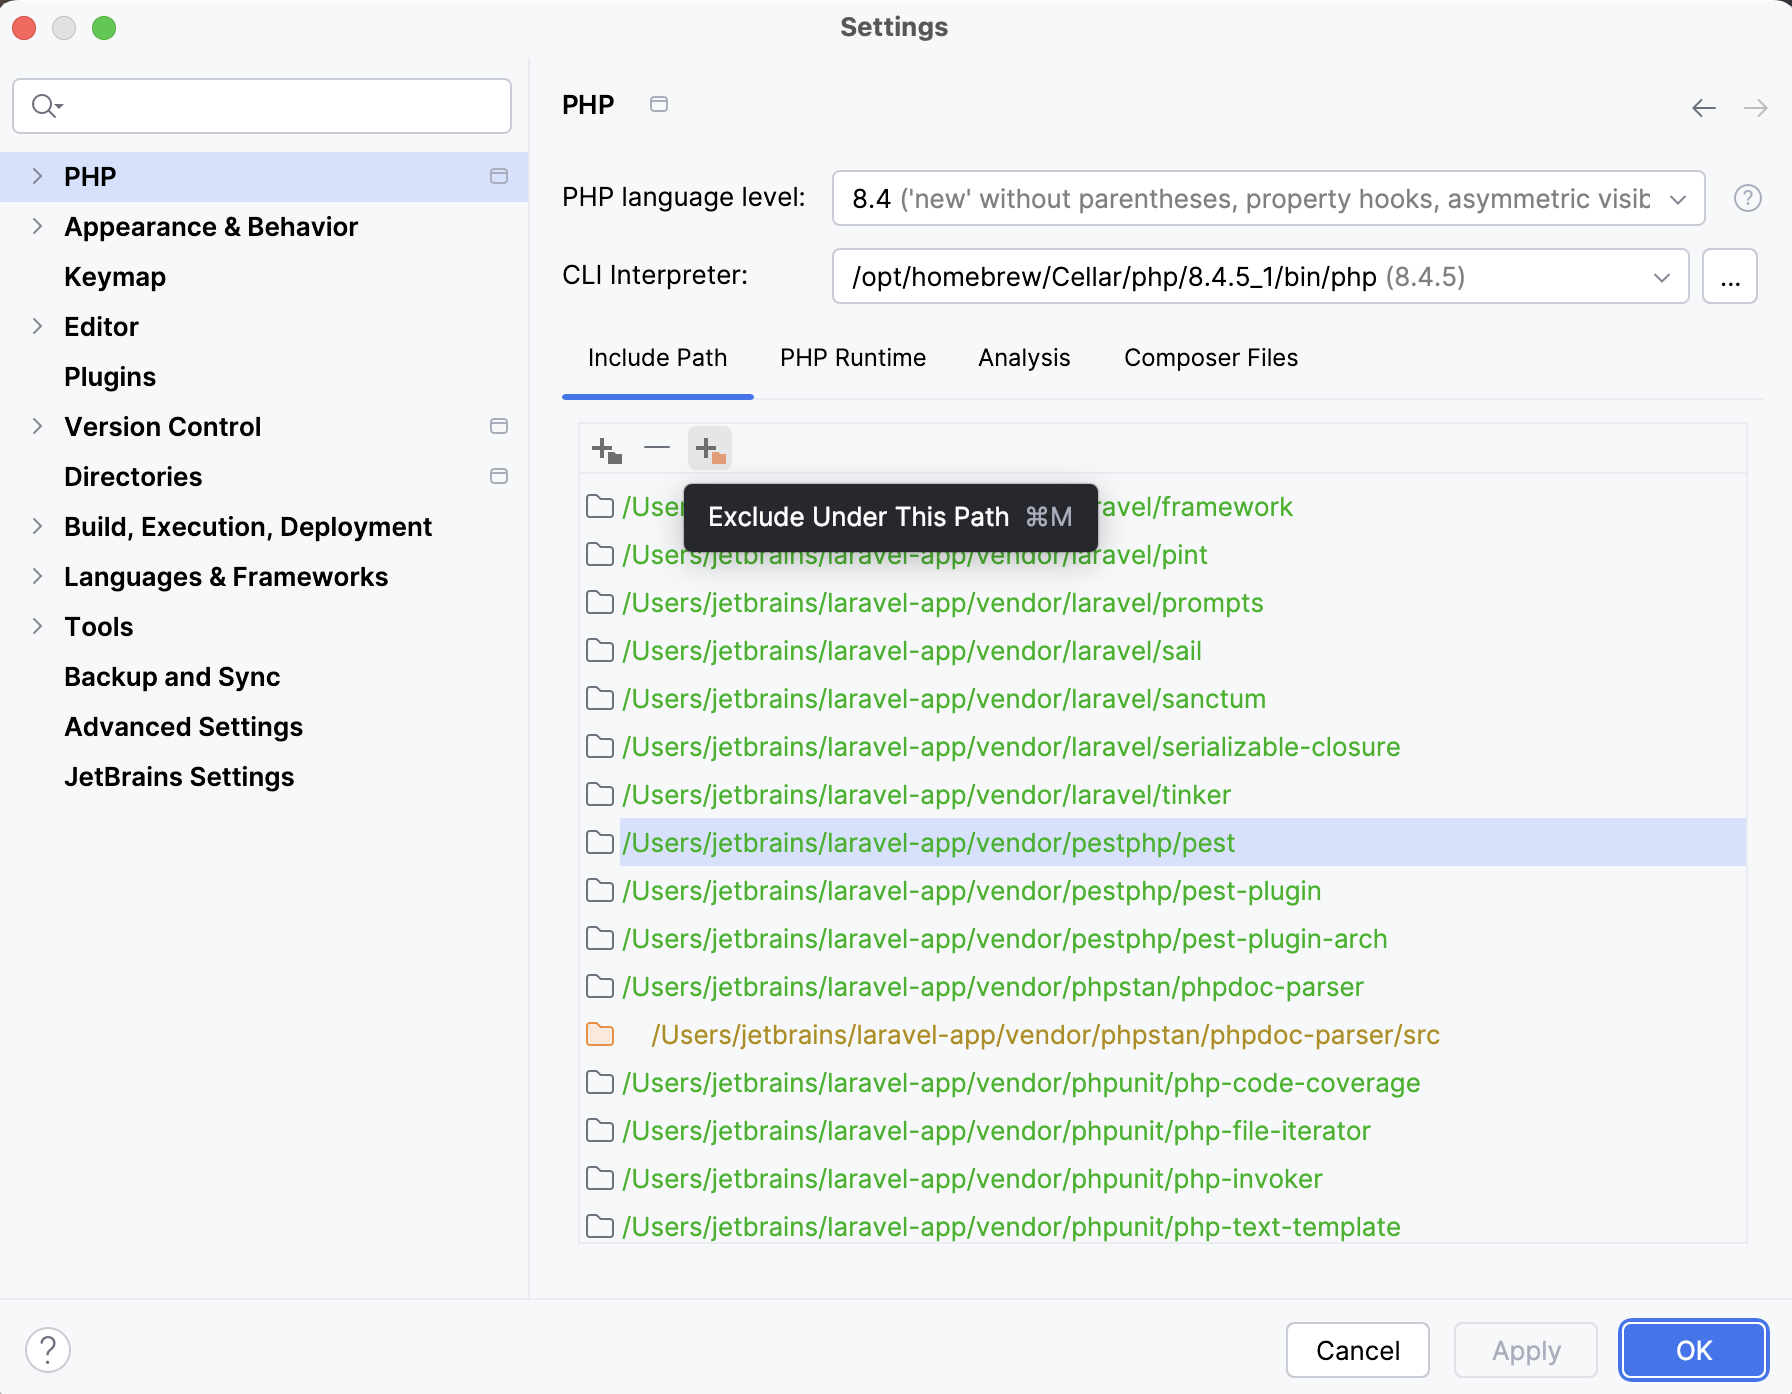Click the forward navigation arrow
The width and height of the screenshot is (1792, 1394).
[1755, 107]
